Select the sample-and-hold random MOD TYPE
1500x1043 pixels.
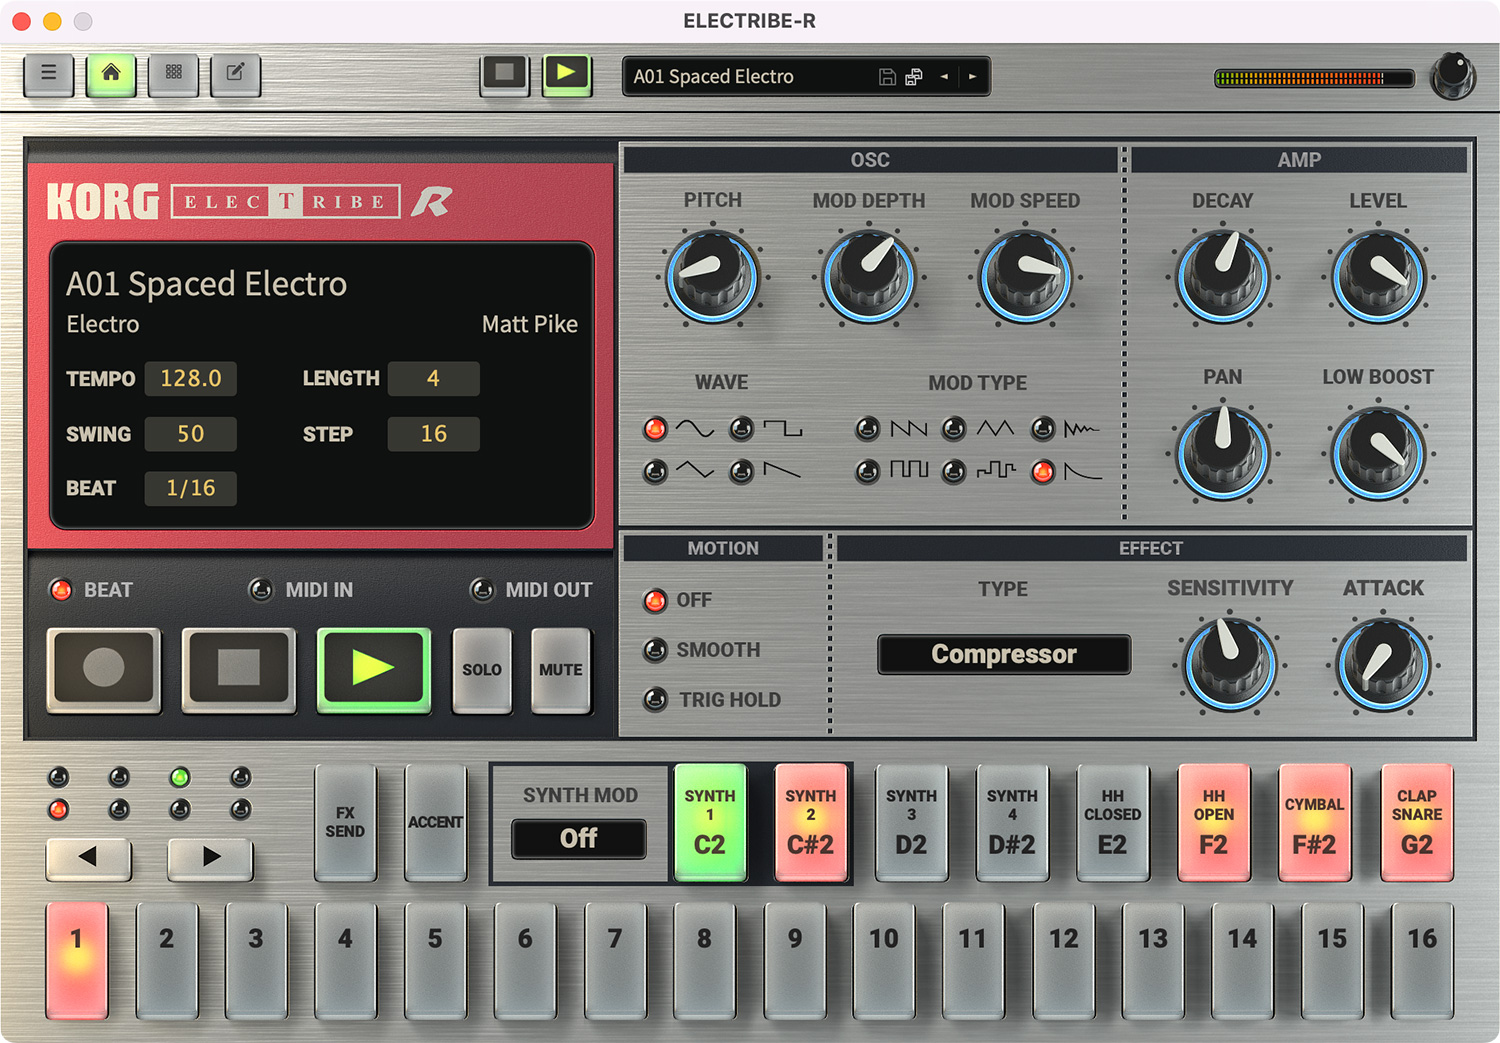[955, 471]
